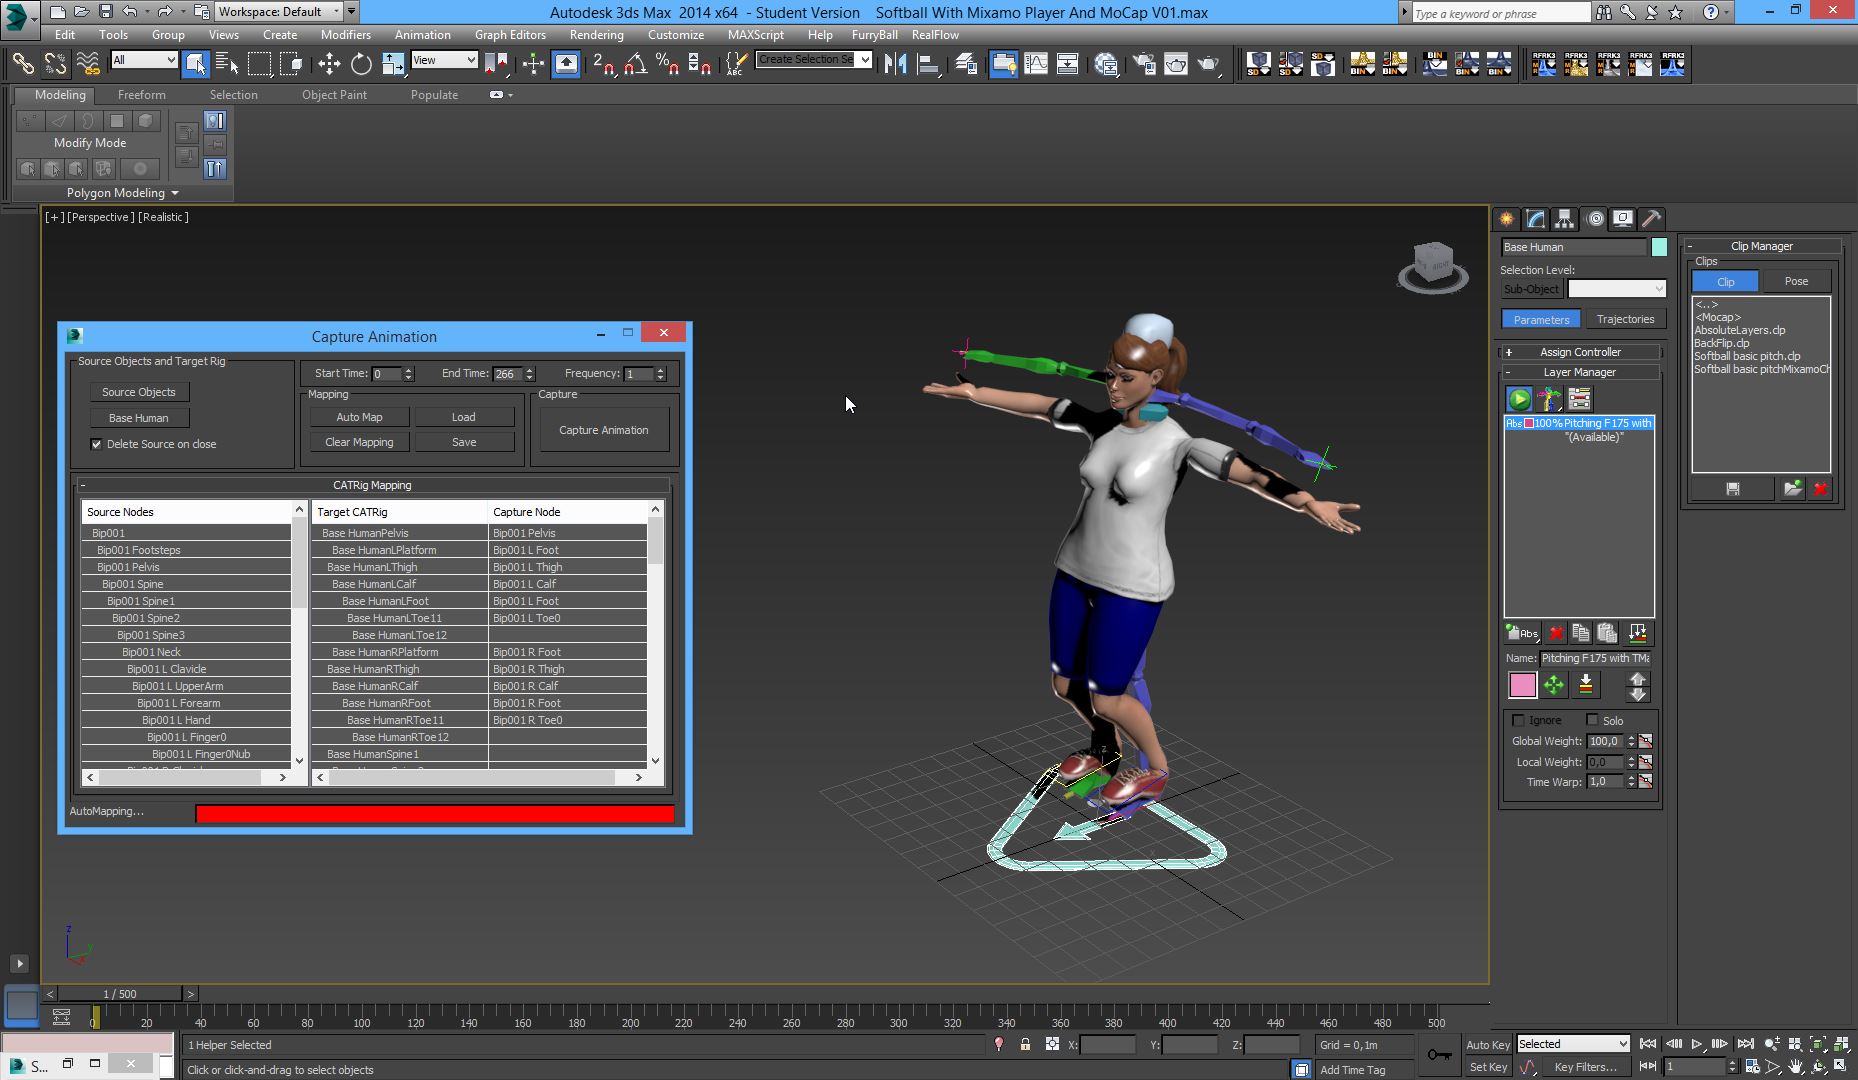Click Play Animation button
Viewport: 1858px width, 1080px height.
tap(1696, 1044)
